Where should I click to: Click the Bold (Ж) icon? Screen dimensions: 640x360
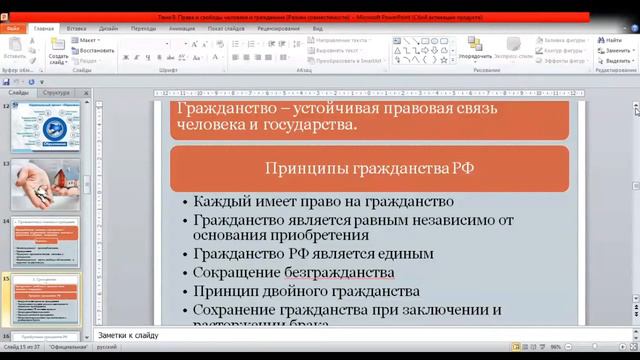click(126, 58)
